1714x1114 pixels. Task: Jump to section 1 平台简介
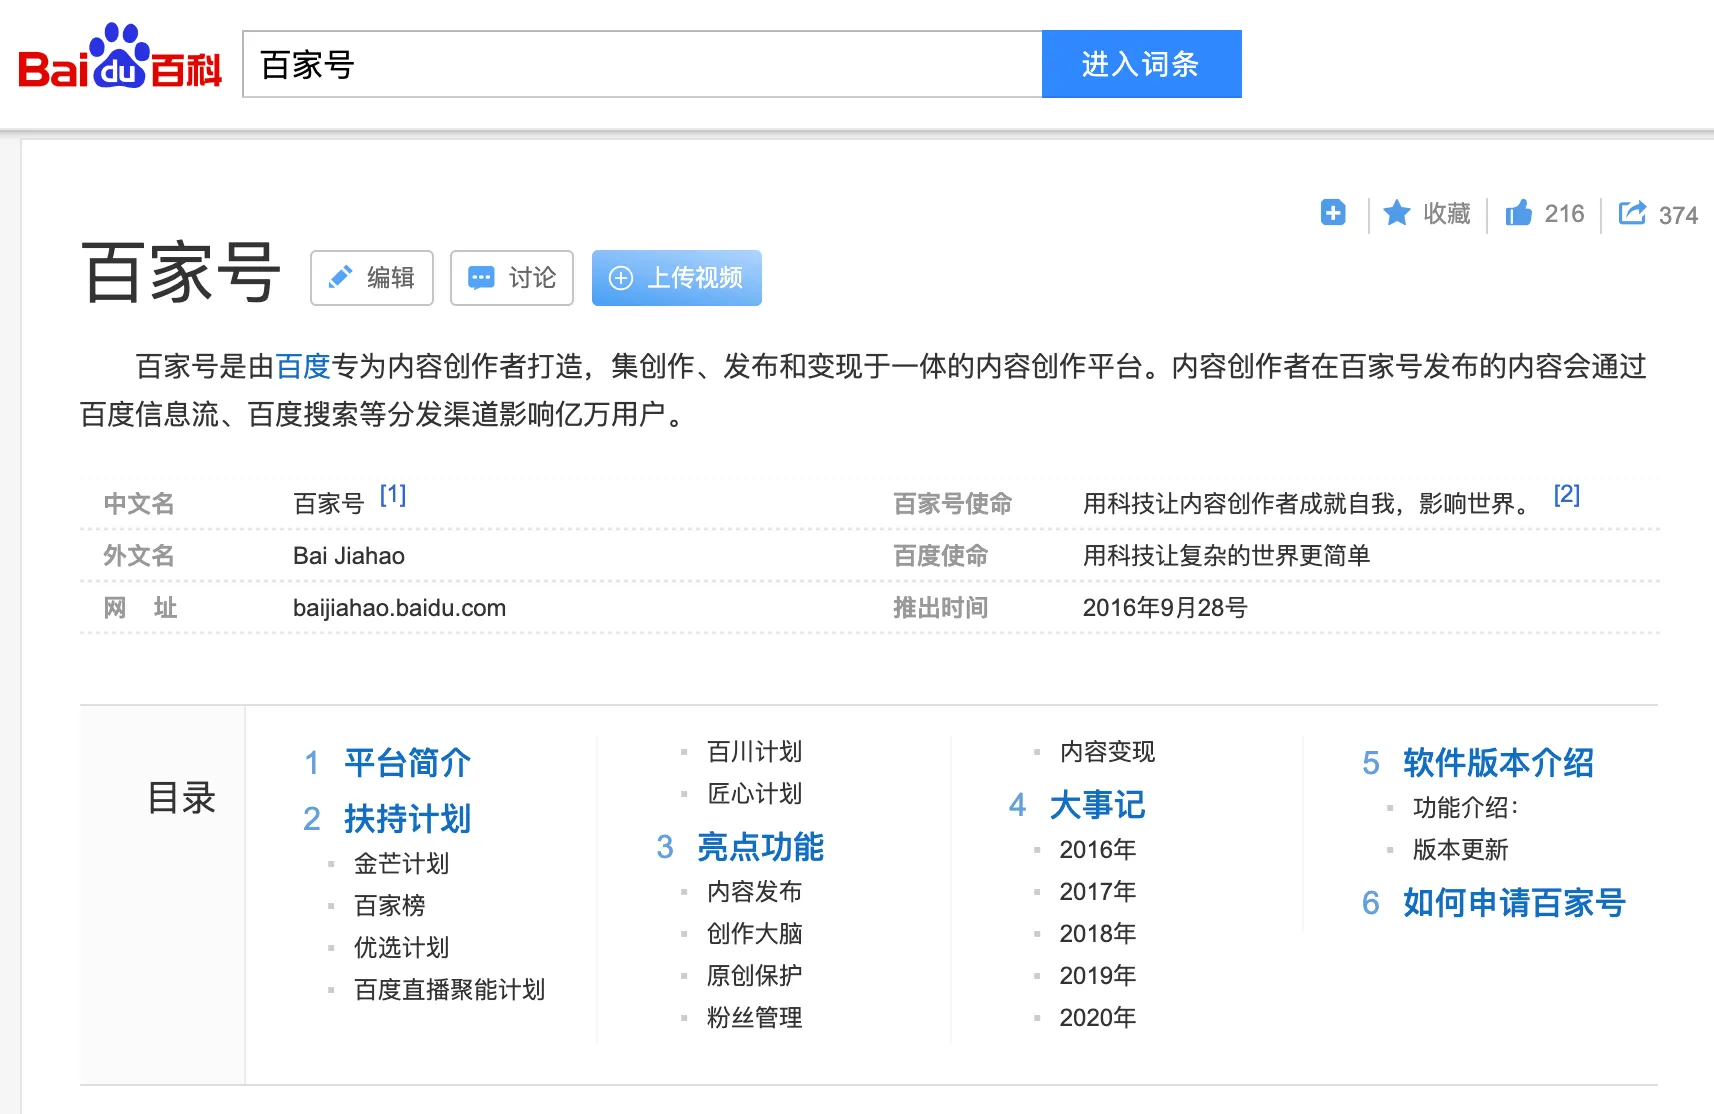(x=406, y=763)
